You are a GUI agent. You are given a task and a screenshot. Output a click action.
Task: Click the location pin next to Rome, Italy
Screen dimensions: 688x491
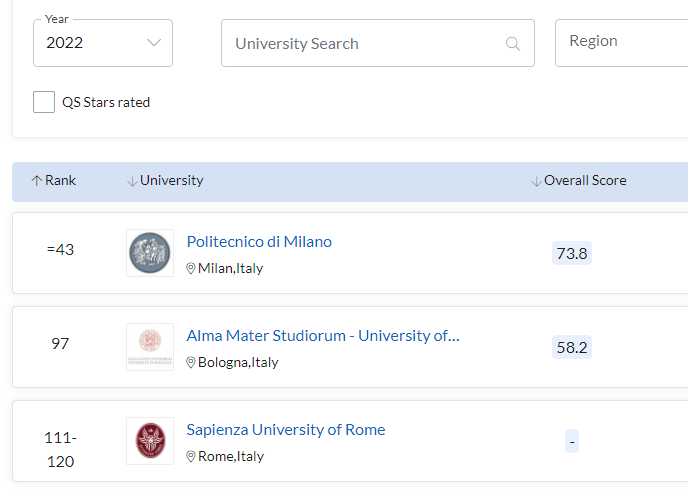[x=191, y=457]
